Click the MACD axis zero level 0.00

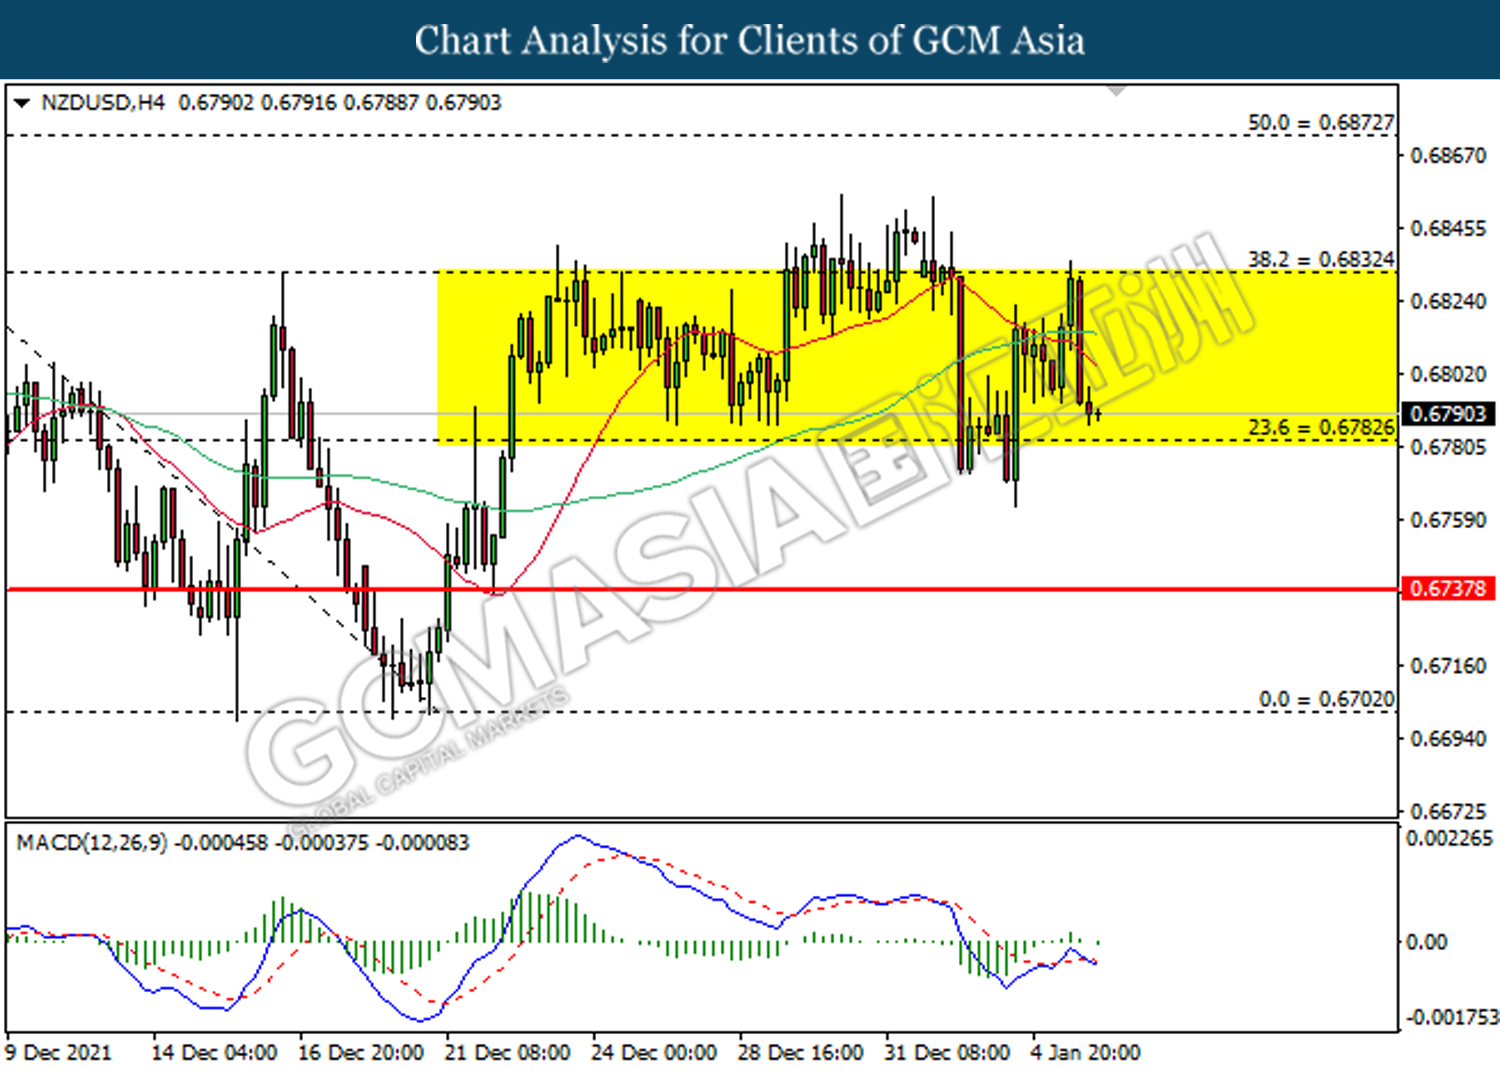[1426, 942]
